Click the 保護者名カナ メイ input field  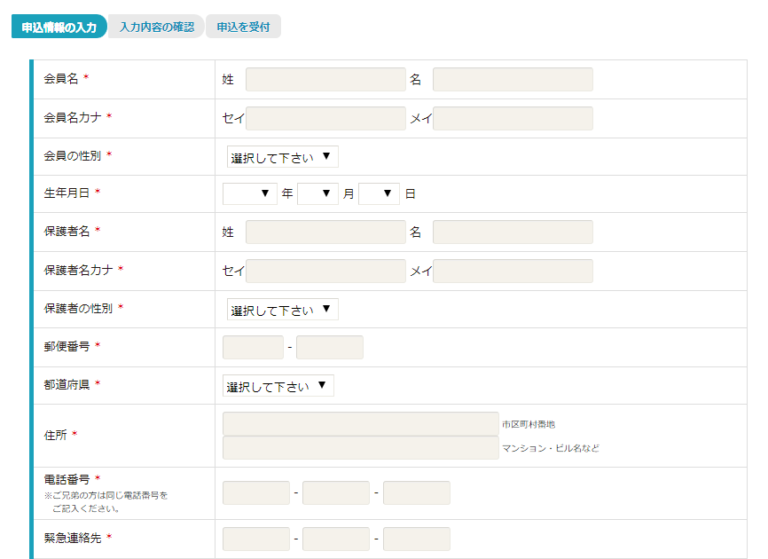(x=512, y=271)
